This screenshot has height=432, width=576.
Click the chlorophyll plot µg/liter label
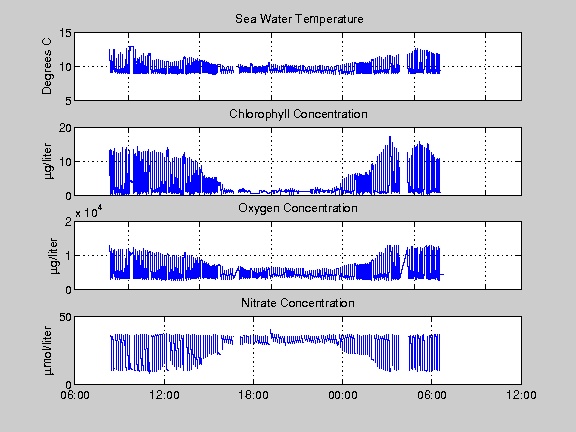click(48, 161)
